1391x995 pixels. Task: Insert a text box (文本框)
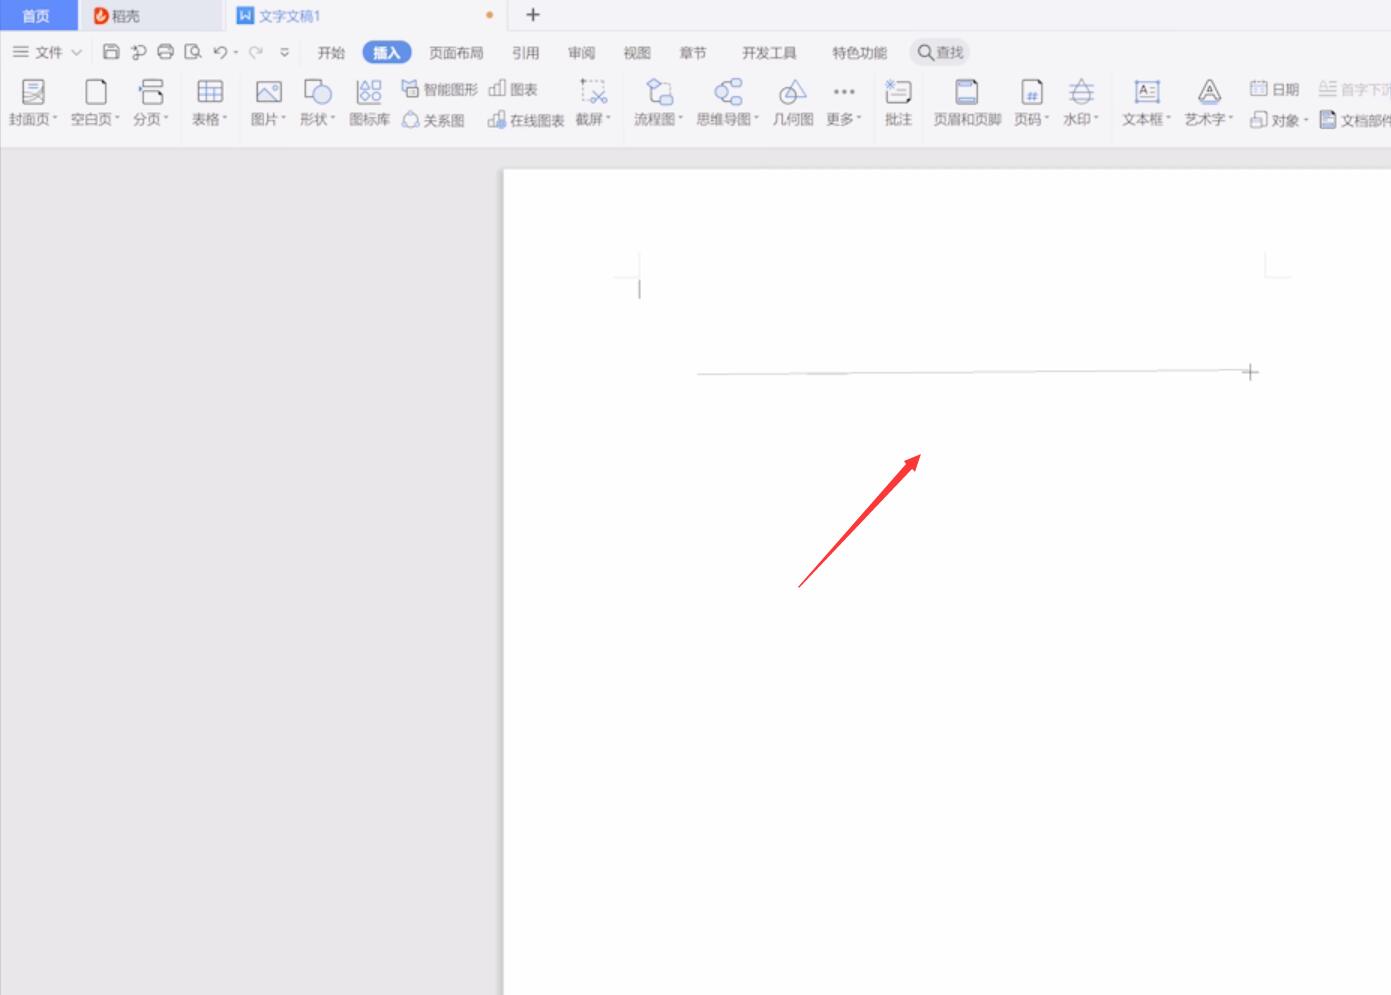coord(1147,103)
